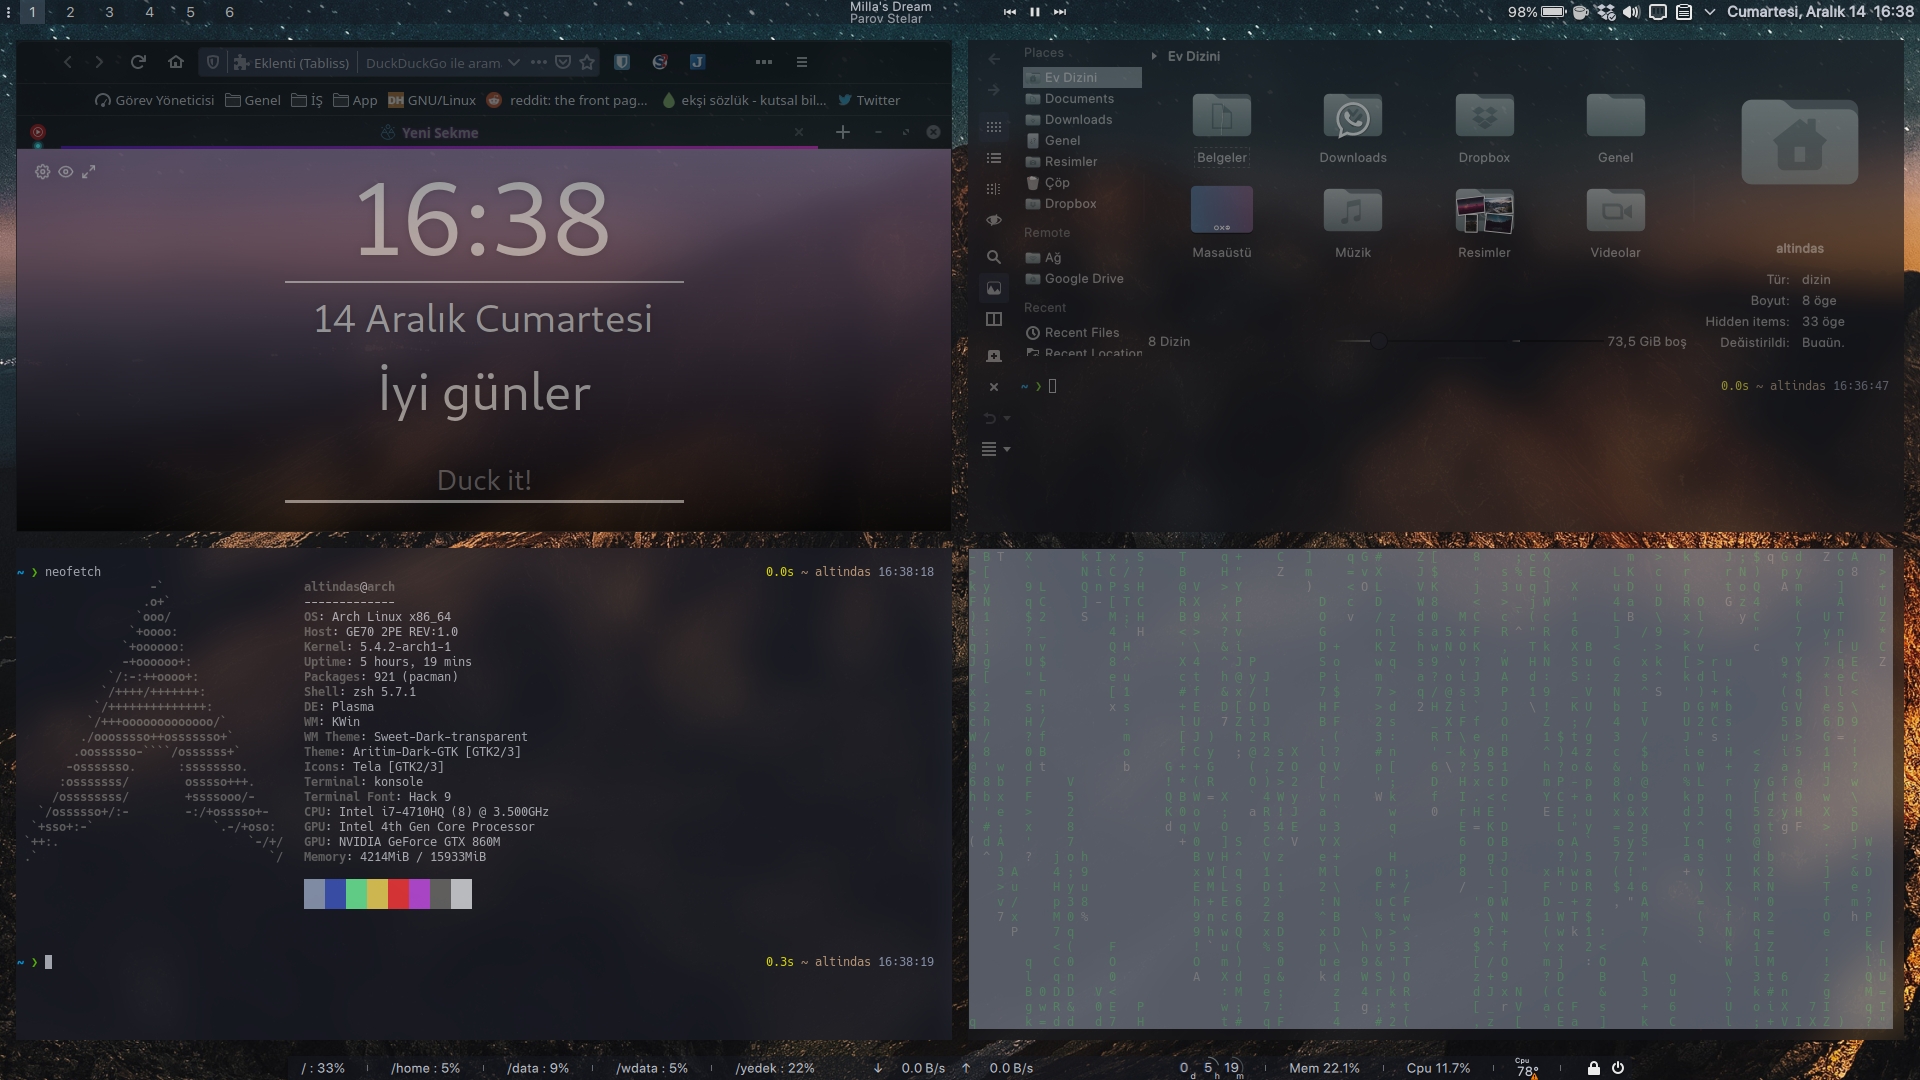Select the Yeni Sekme tab

coord(430,132)
